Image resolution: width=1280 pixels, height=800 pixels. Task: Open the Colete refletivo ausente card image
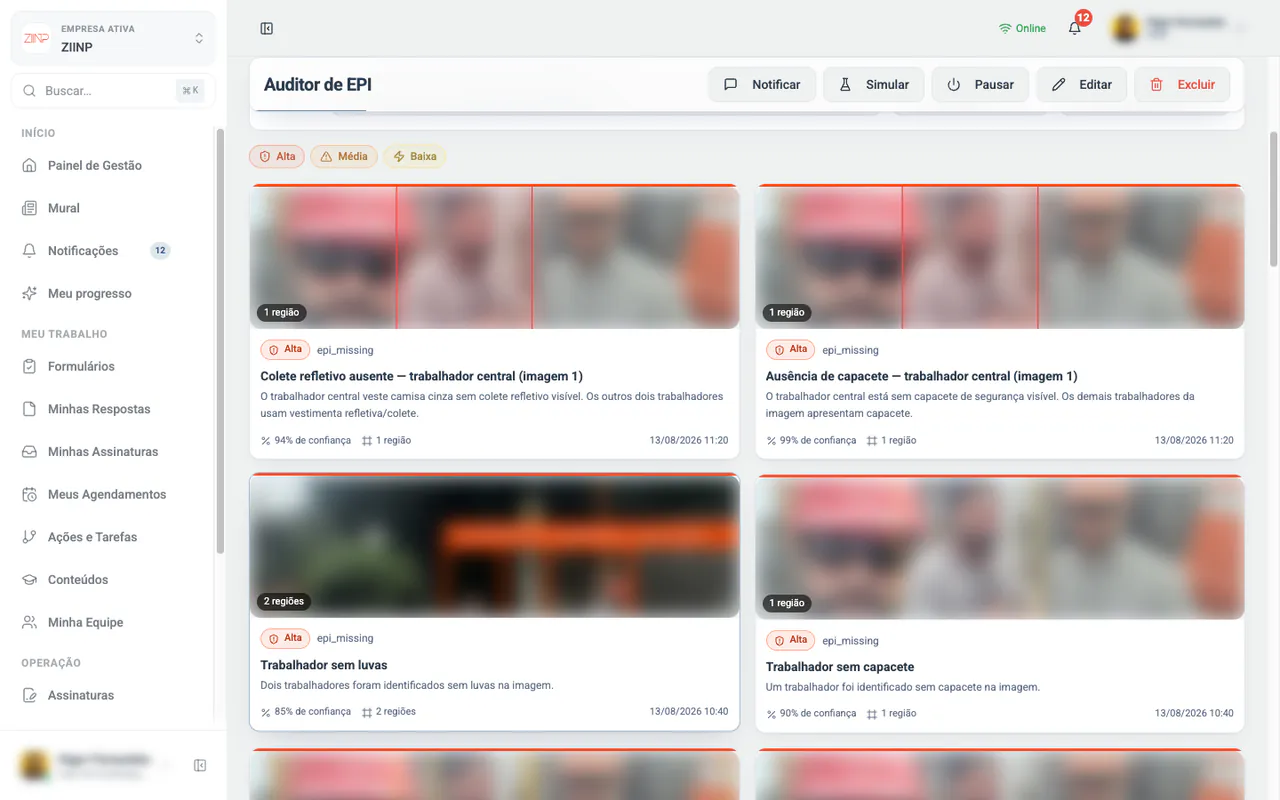pos(495,257)
